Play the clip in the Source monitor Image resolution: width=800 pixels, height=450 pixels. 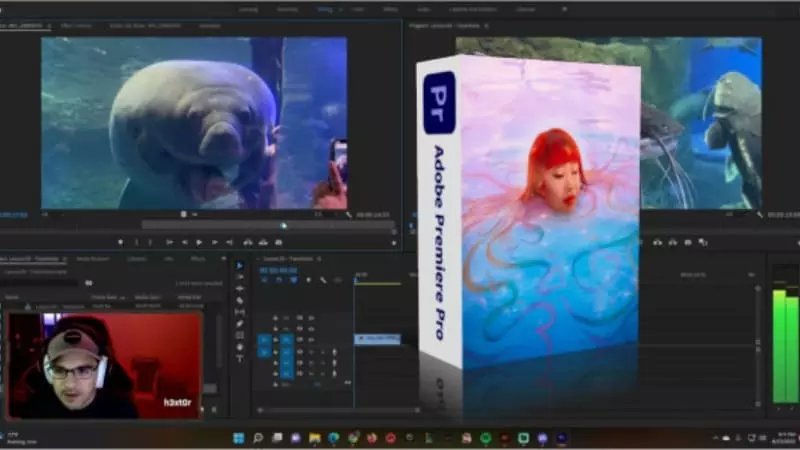click(x=199, y=243)
